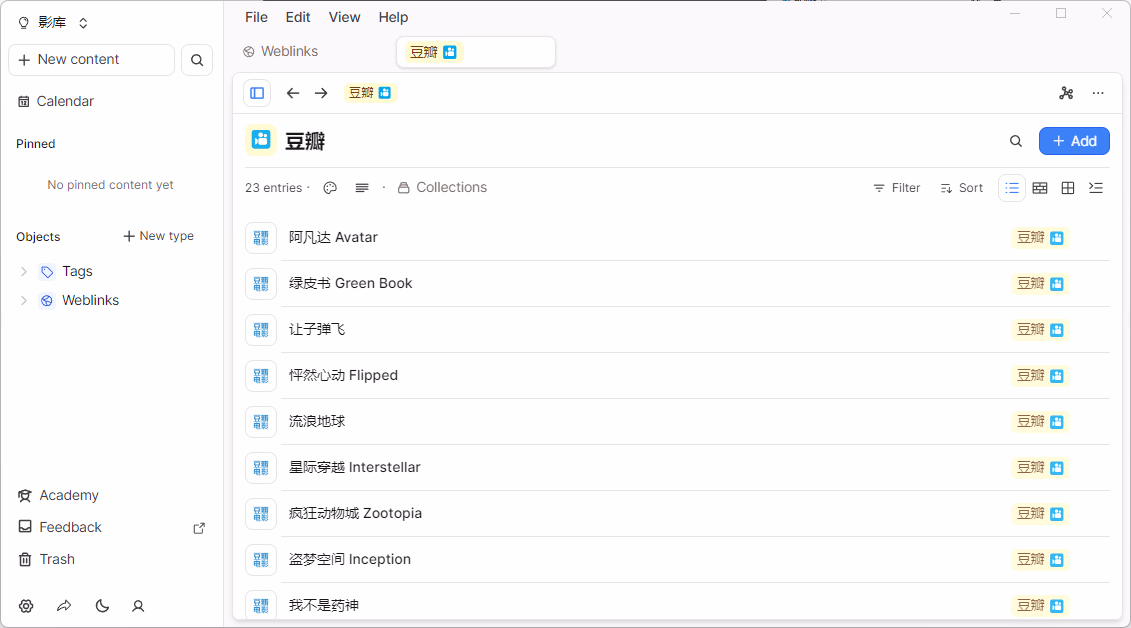
Task: Switch to the table grid view
Action: (x=1068, y=188)
